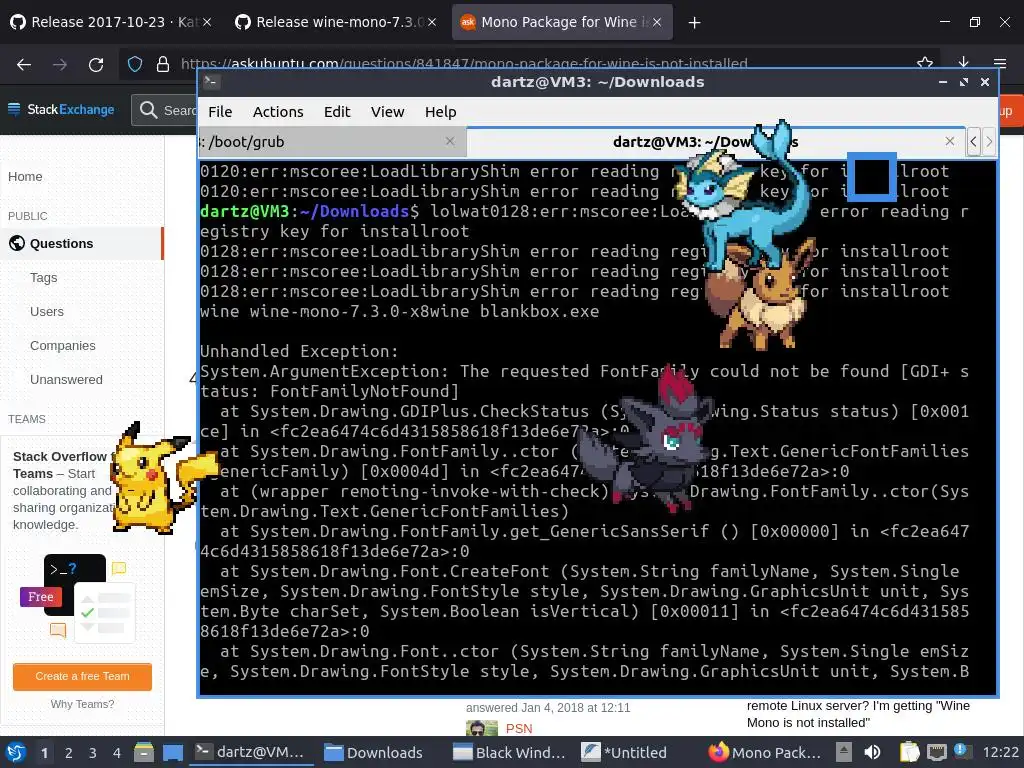
Task: Close the Release 2017-10-23 browser tab
Action: pos(206,22)
